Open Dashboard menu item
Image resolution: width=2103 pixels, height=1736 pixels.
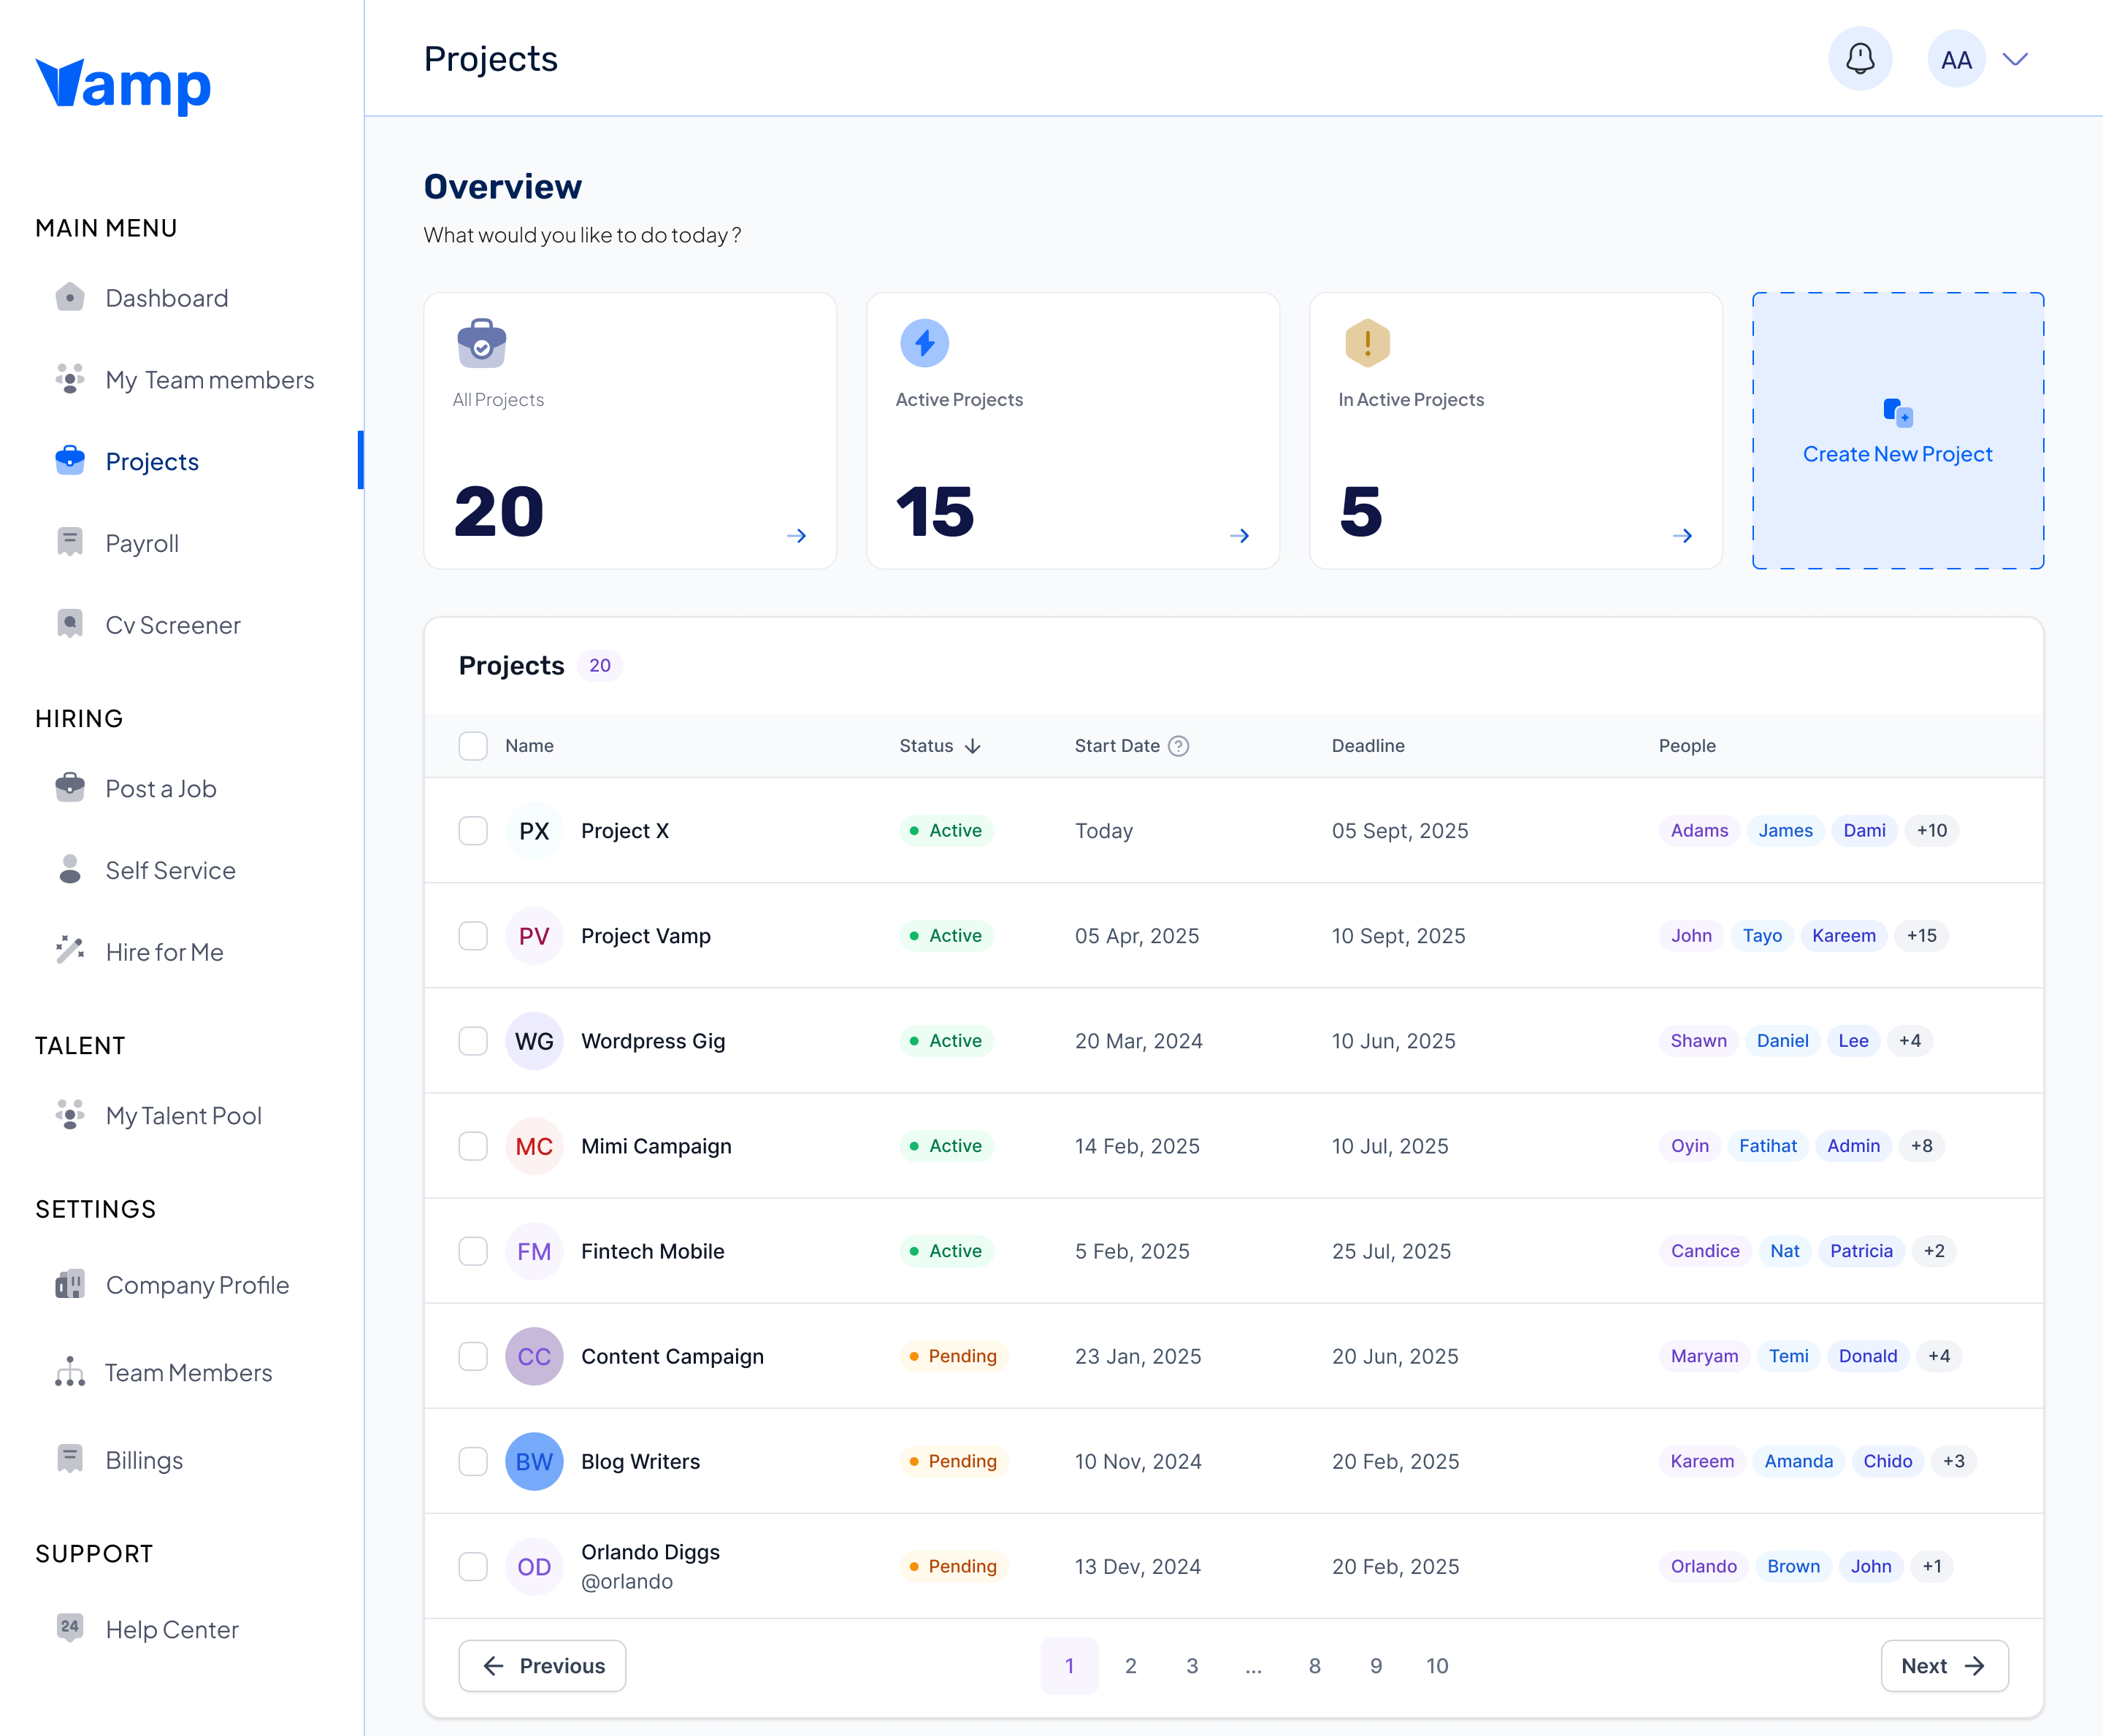(167, 298)
